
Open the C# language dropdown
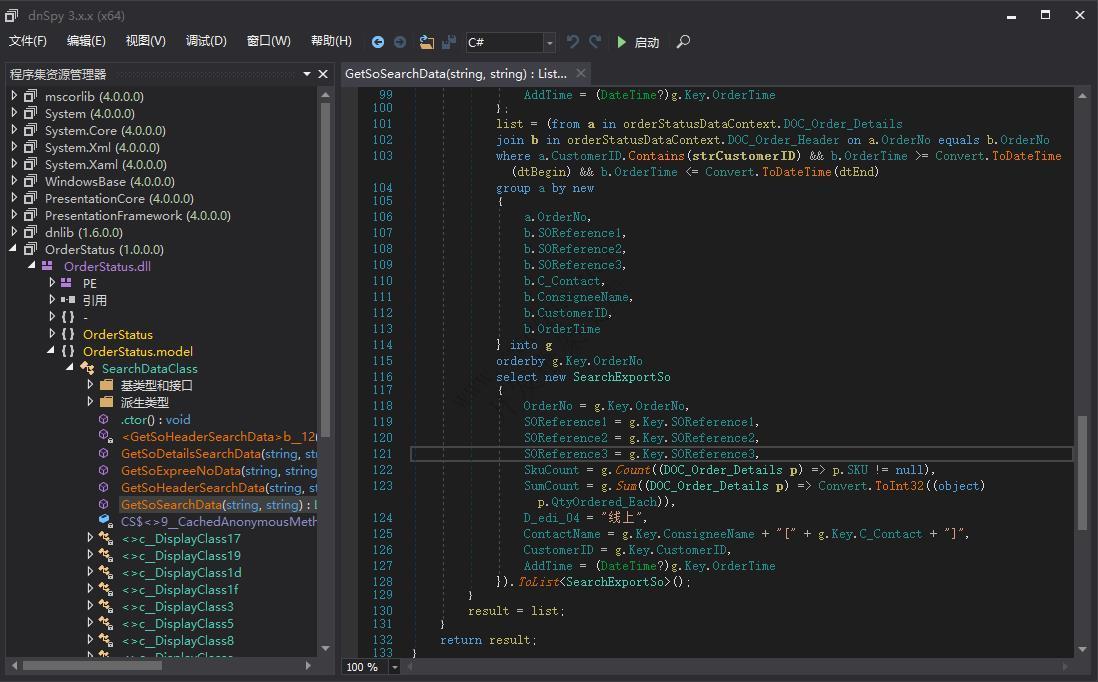549,42
